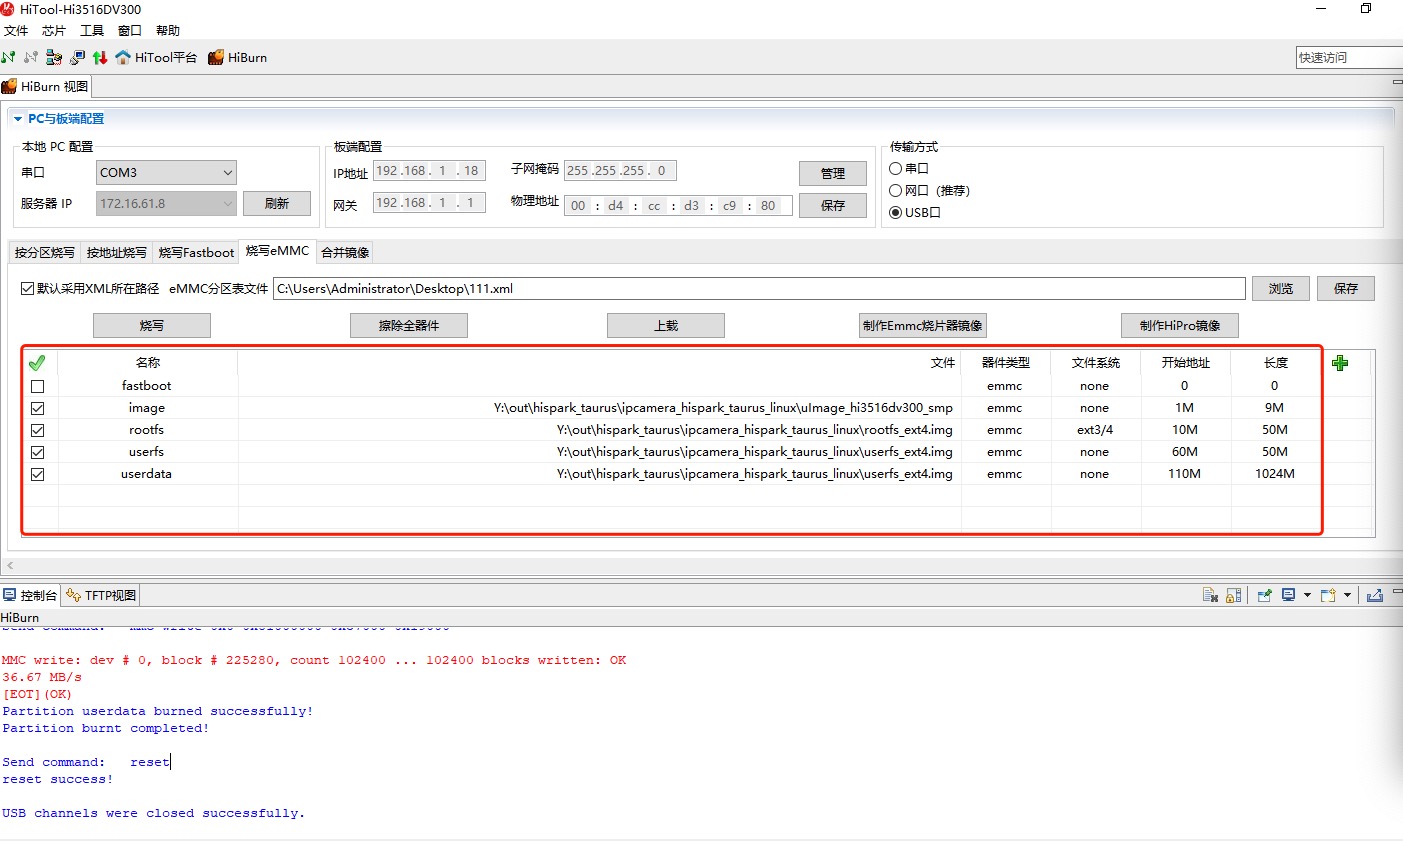Click 保存 button next to 浏览

pos(1346,288)
